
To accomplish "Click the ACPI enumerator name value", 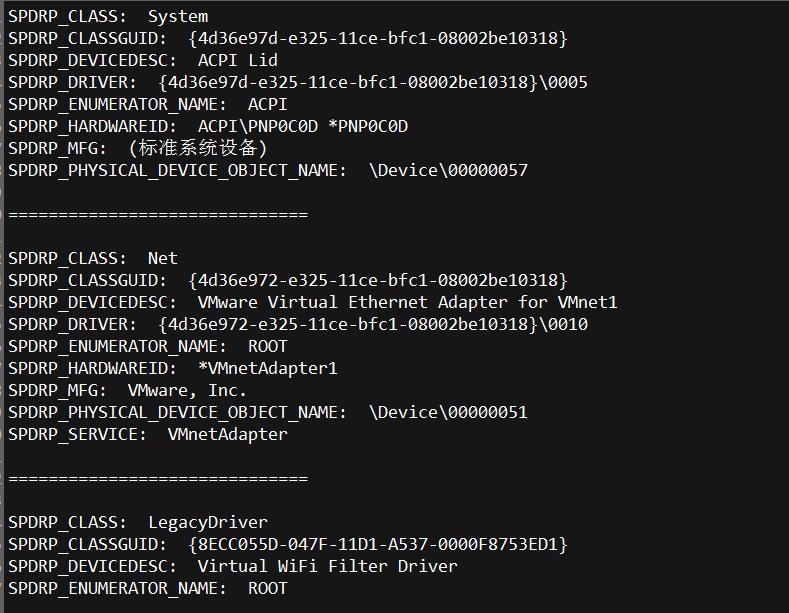I will (268, 105).
